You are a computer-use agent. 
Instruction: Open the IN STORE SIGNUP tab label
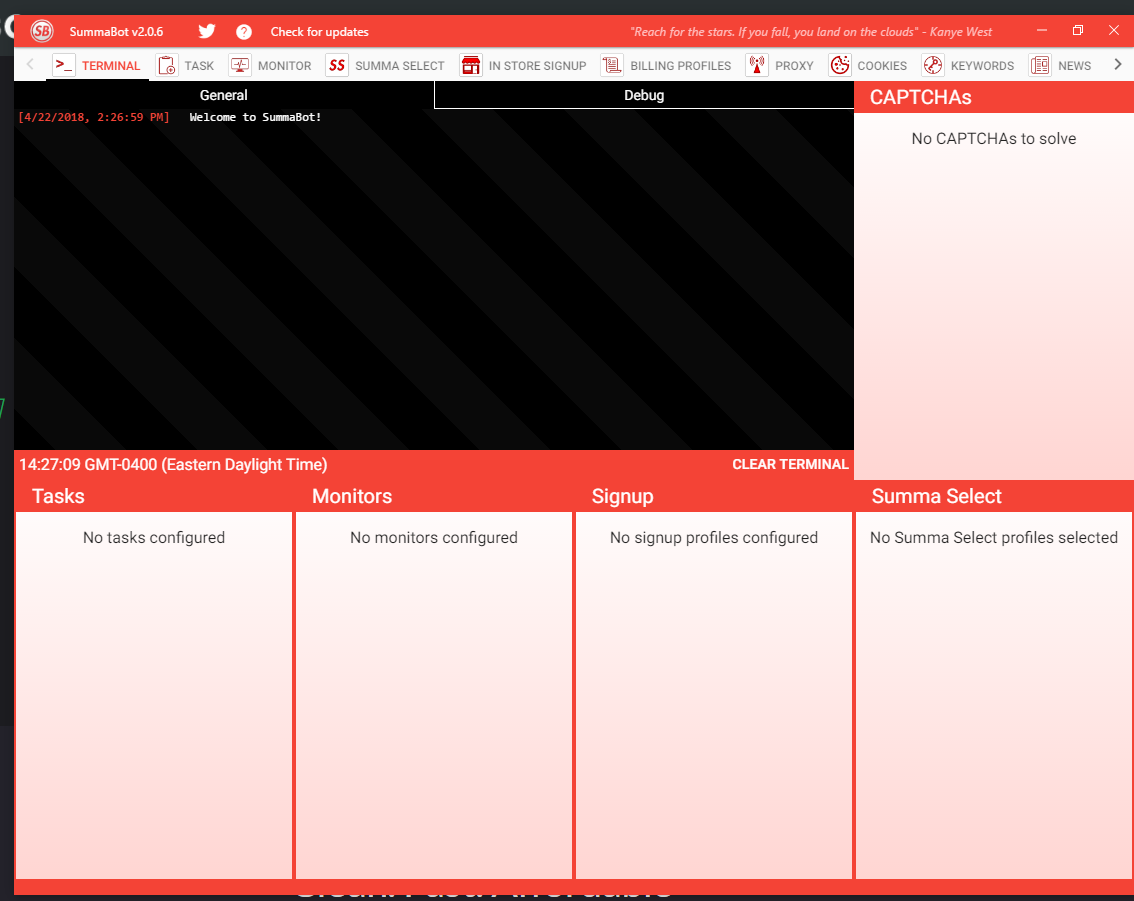click(x=537, y=66)
